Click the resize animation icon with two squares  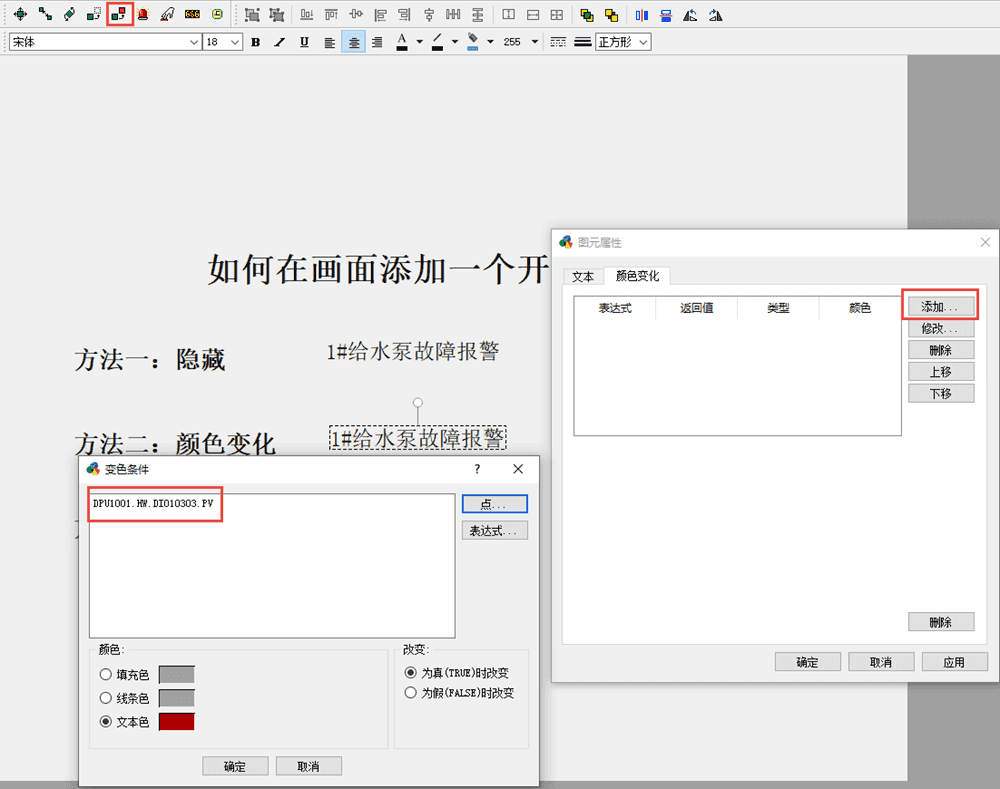[x=45, y=14]
